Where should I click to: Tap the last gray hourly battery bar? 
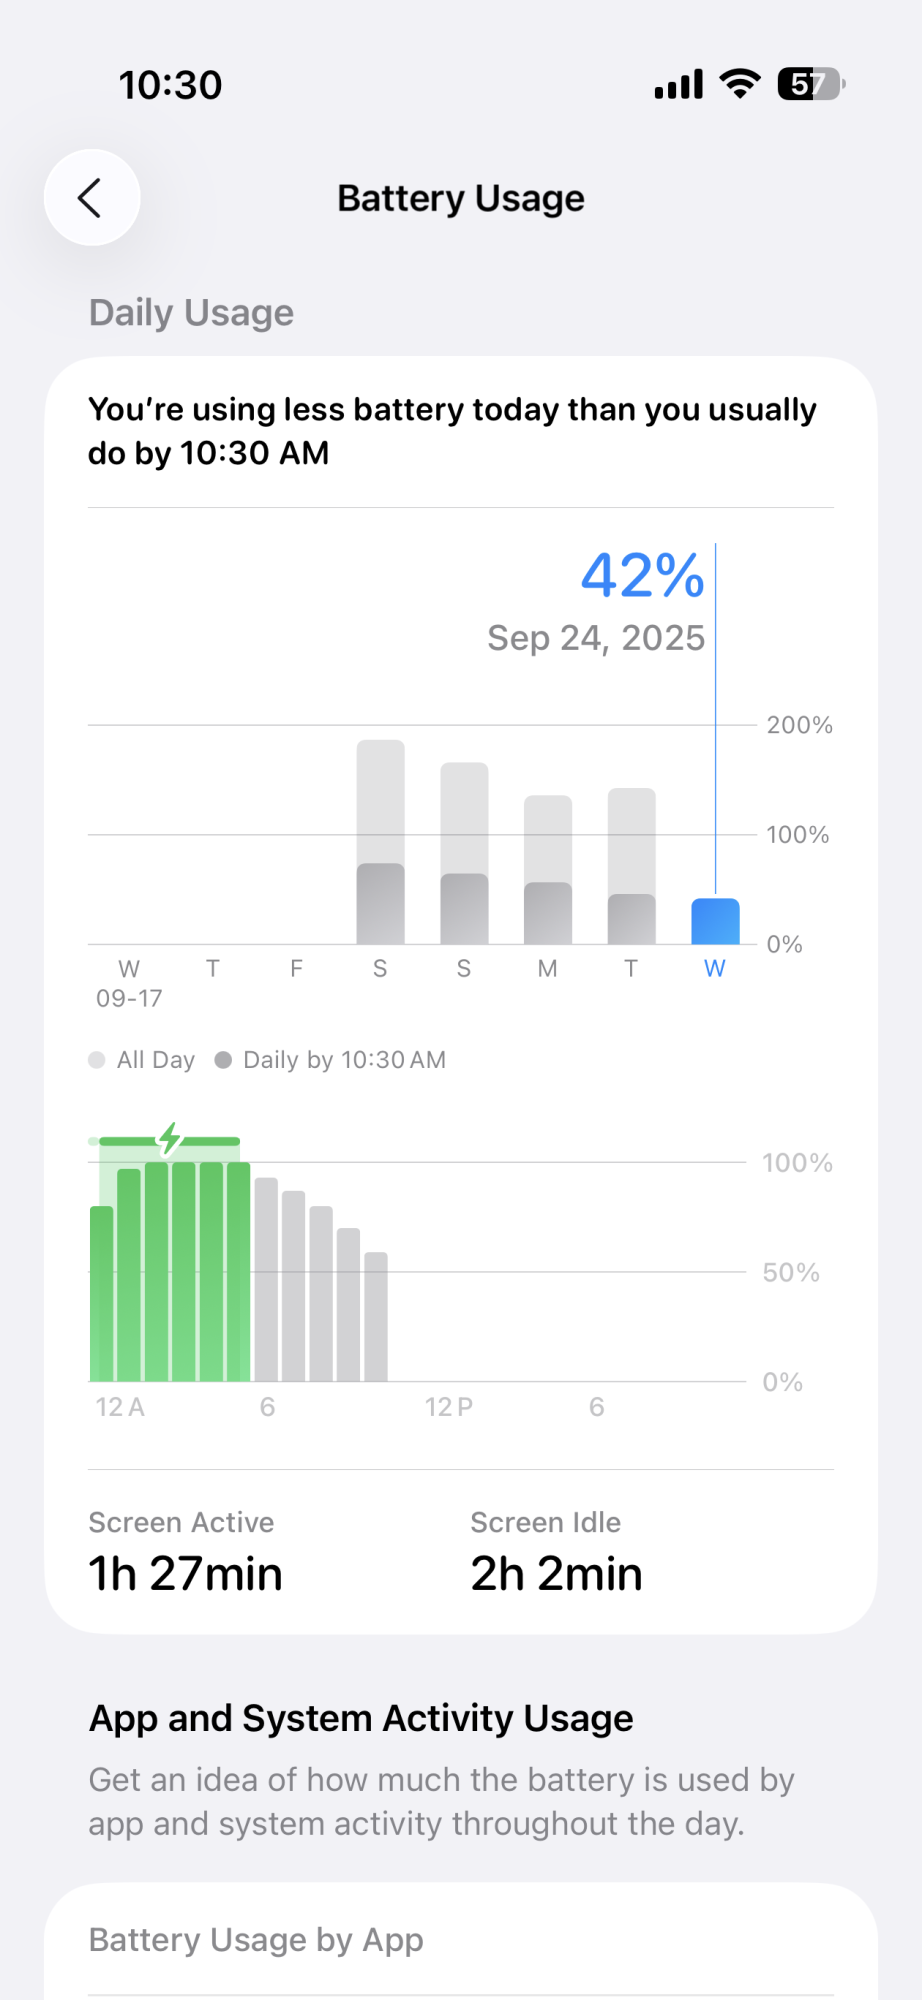[376, 1316]
